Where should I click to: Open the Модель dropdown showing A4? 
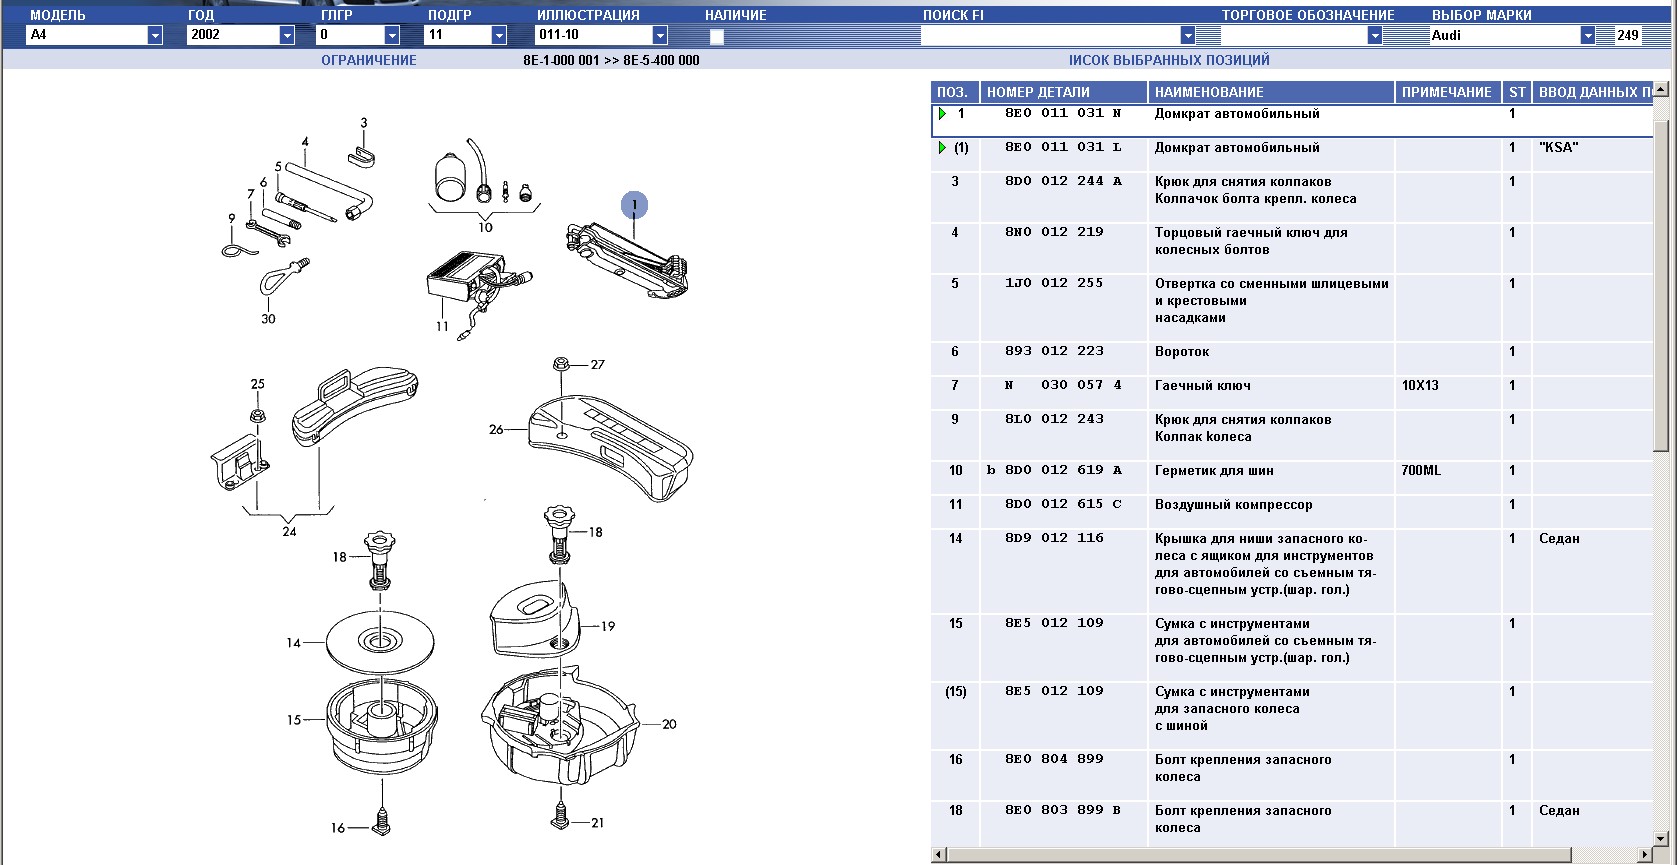point(155,35)
